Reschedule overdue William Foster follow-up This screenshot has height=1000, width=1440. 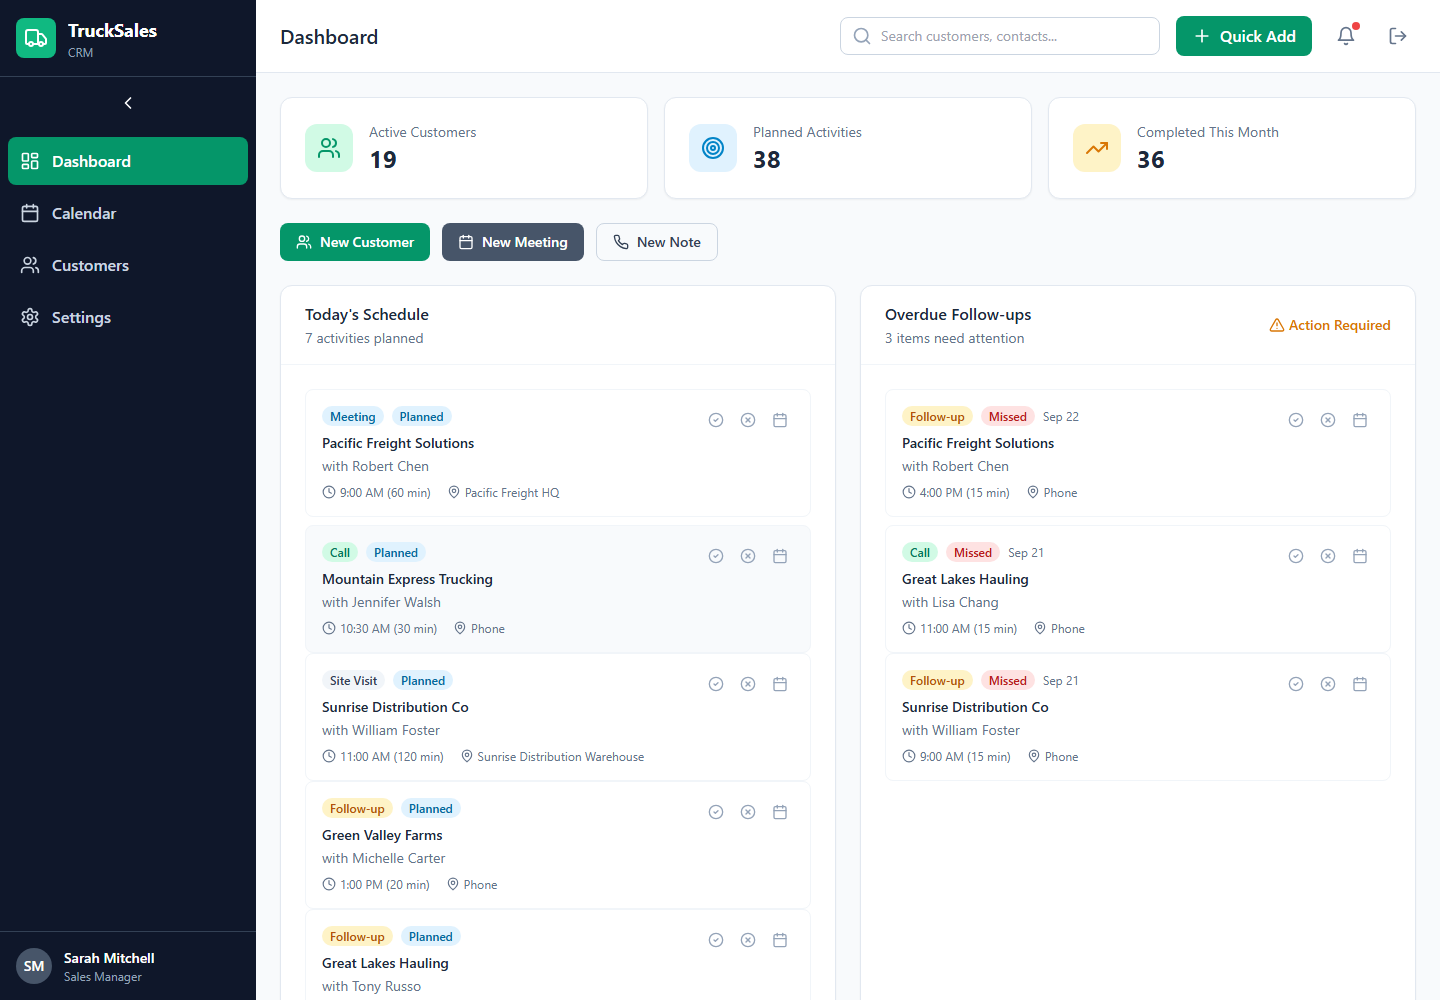1360,684
